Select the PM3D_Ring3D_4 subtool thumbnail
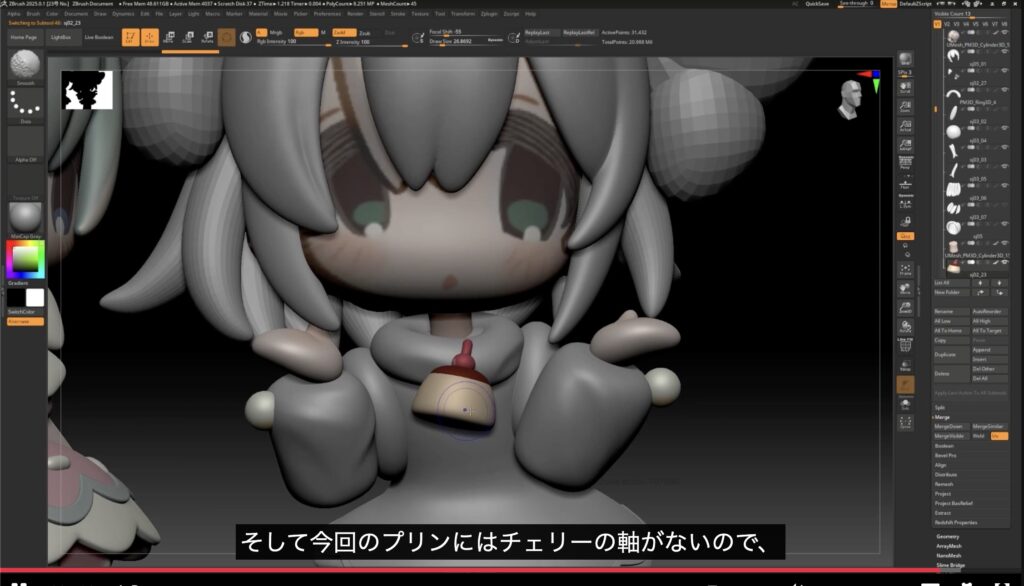Image resolution: width=1024 pixels, height=586 pixels. 953,93
